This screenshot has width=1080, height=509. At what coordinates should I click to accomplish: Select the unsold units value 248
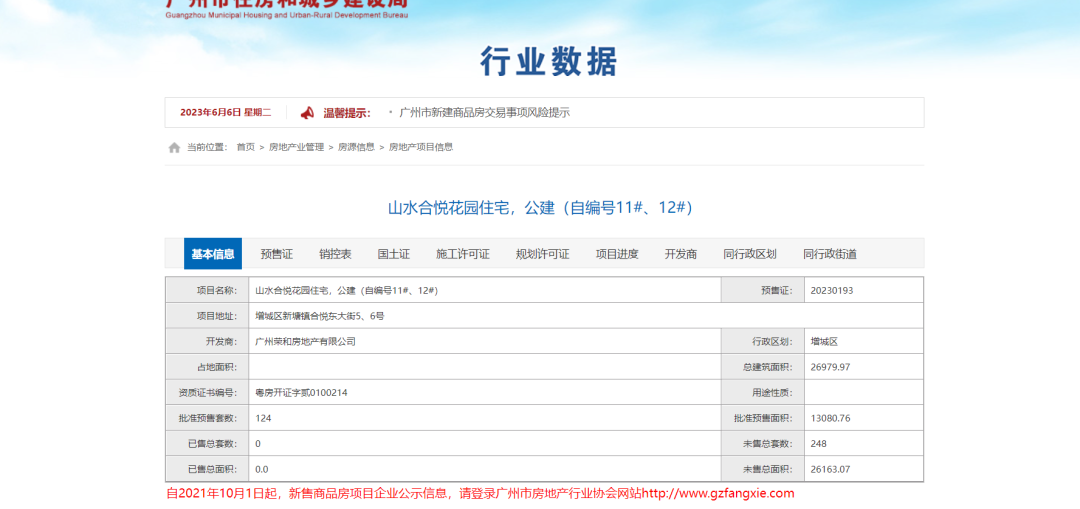pos(818,444)
